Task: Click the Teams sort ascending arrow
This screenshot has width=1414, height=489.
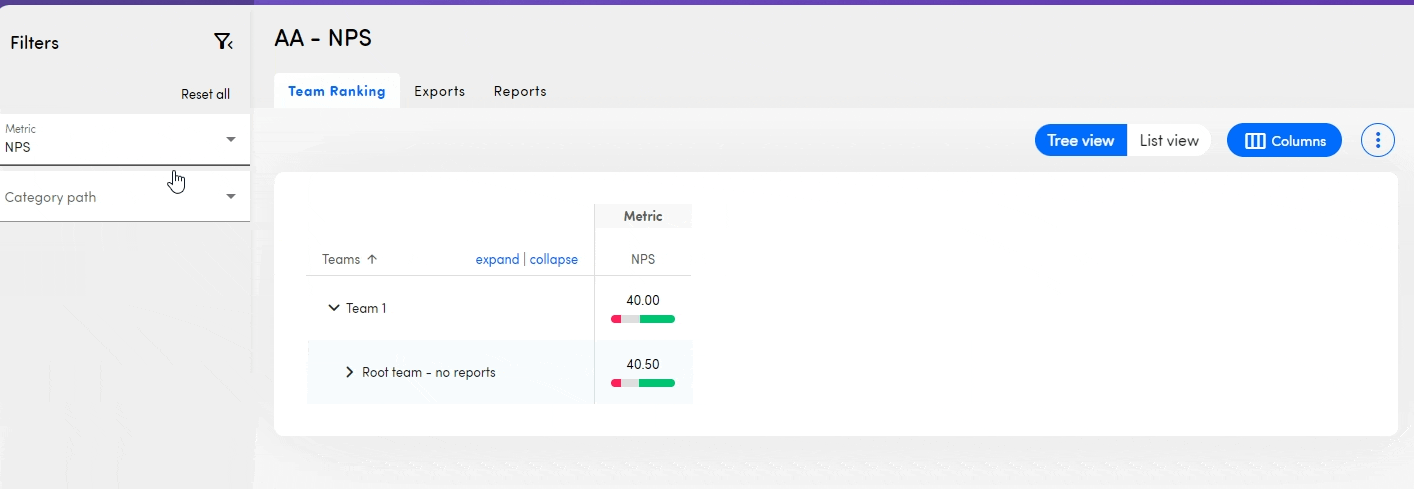Action: (372, 259)
